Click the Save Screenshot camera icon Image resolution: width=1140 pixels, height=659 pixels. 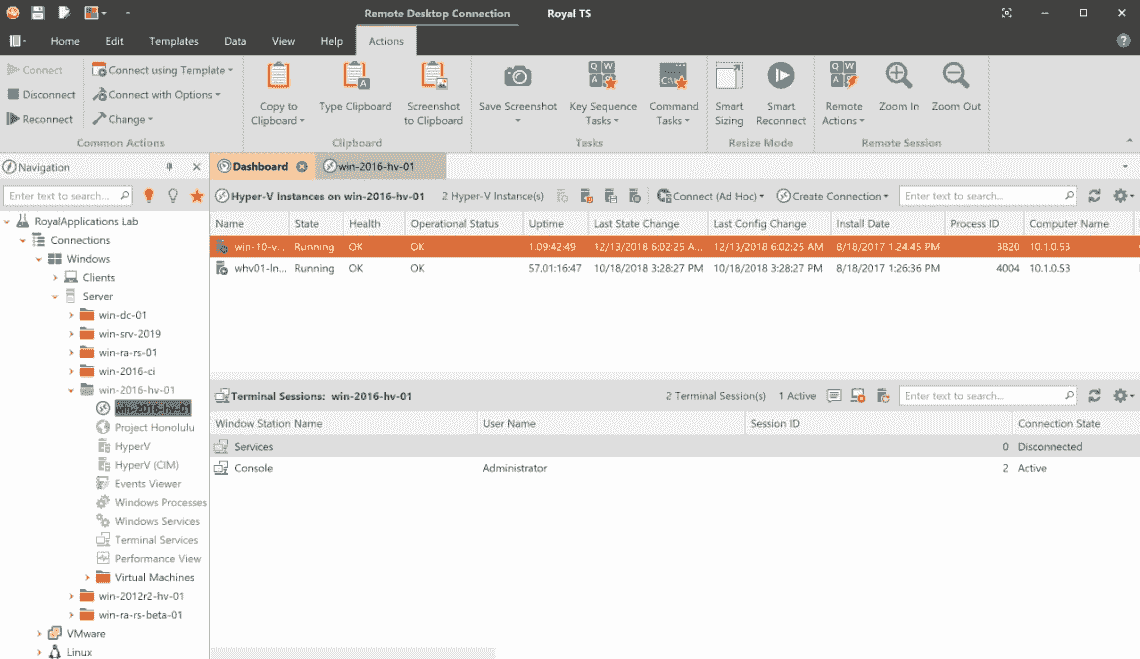coord(517,78)
